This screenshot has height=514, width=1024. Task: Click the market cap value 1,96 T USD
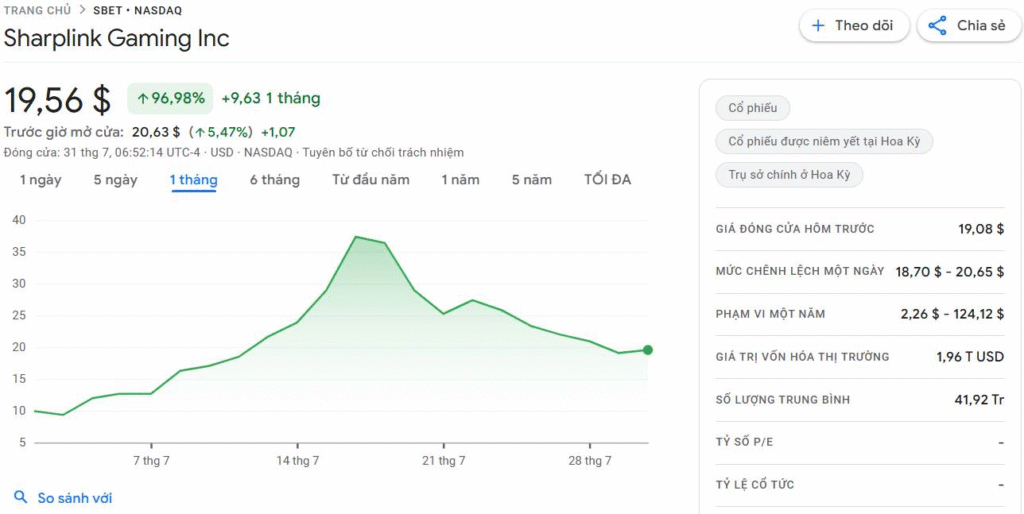click(x=970, y=357)
